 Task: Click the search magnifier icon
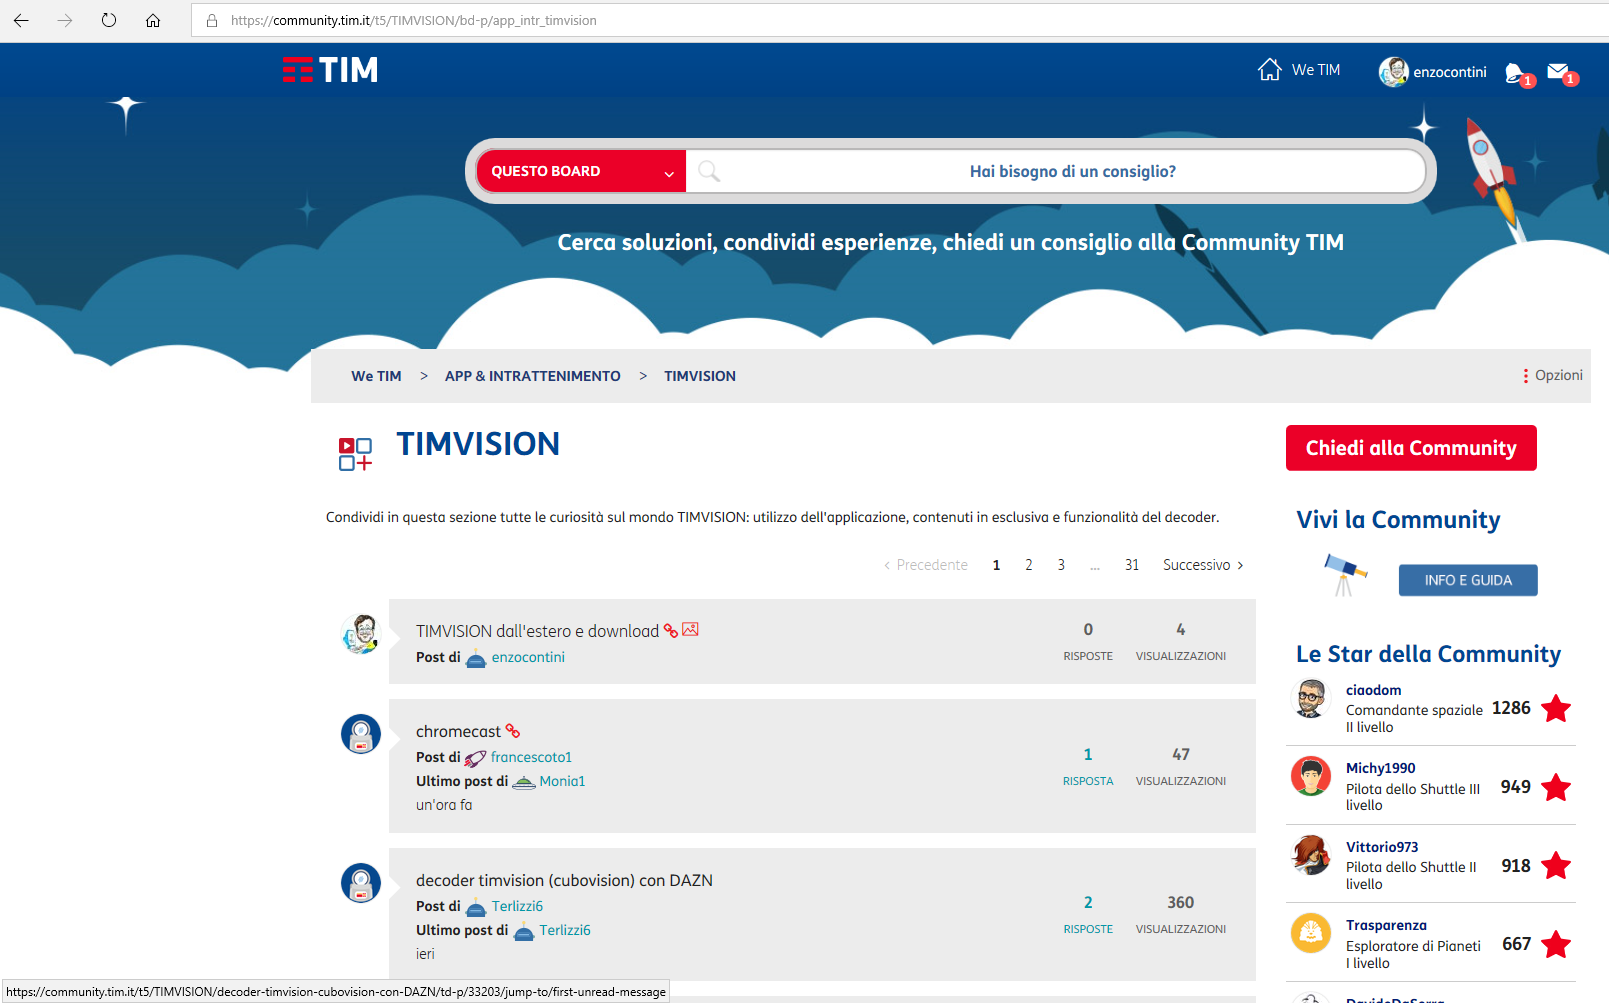[709, 171]
